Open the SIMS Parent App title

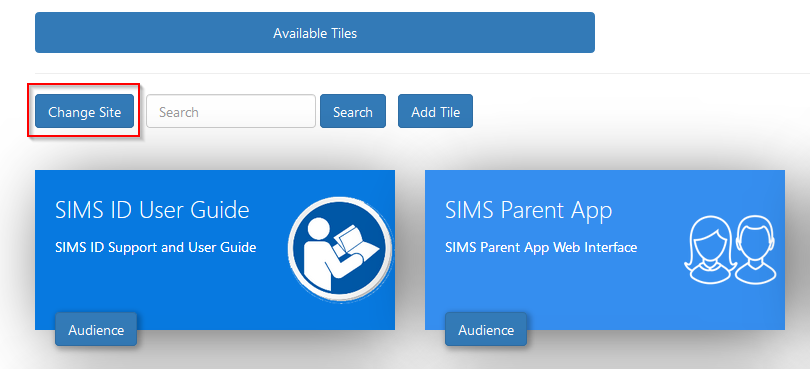(x=528, y=211)
